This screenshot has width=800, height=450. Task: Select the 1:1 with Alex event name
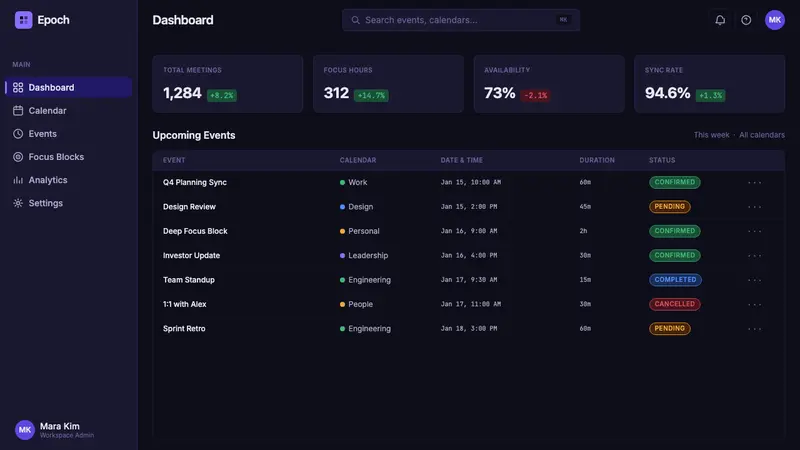click(185, 304)
